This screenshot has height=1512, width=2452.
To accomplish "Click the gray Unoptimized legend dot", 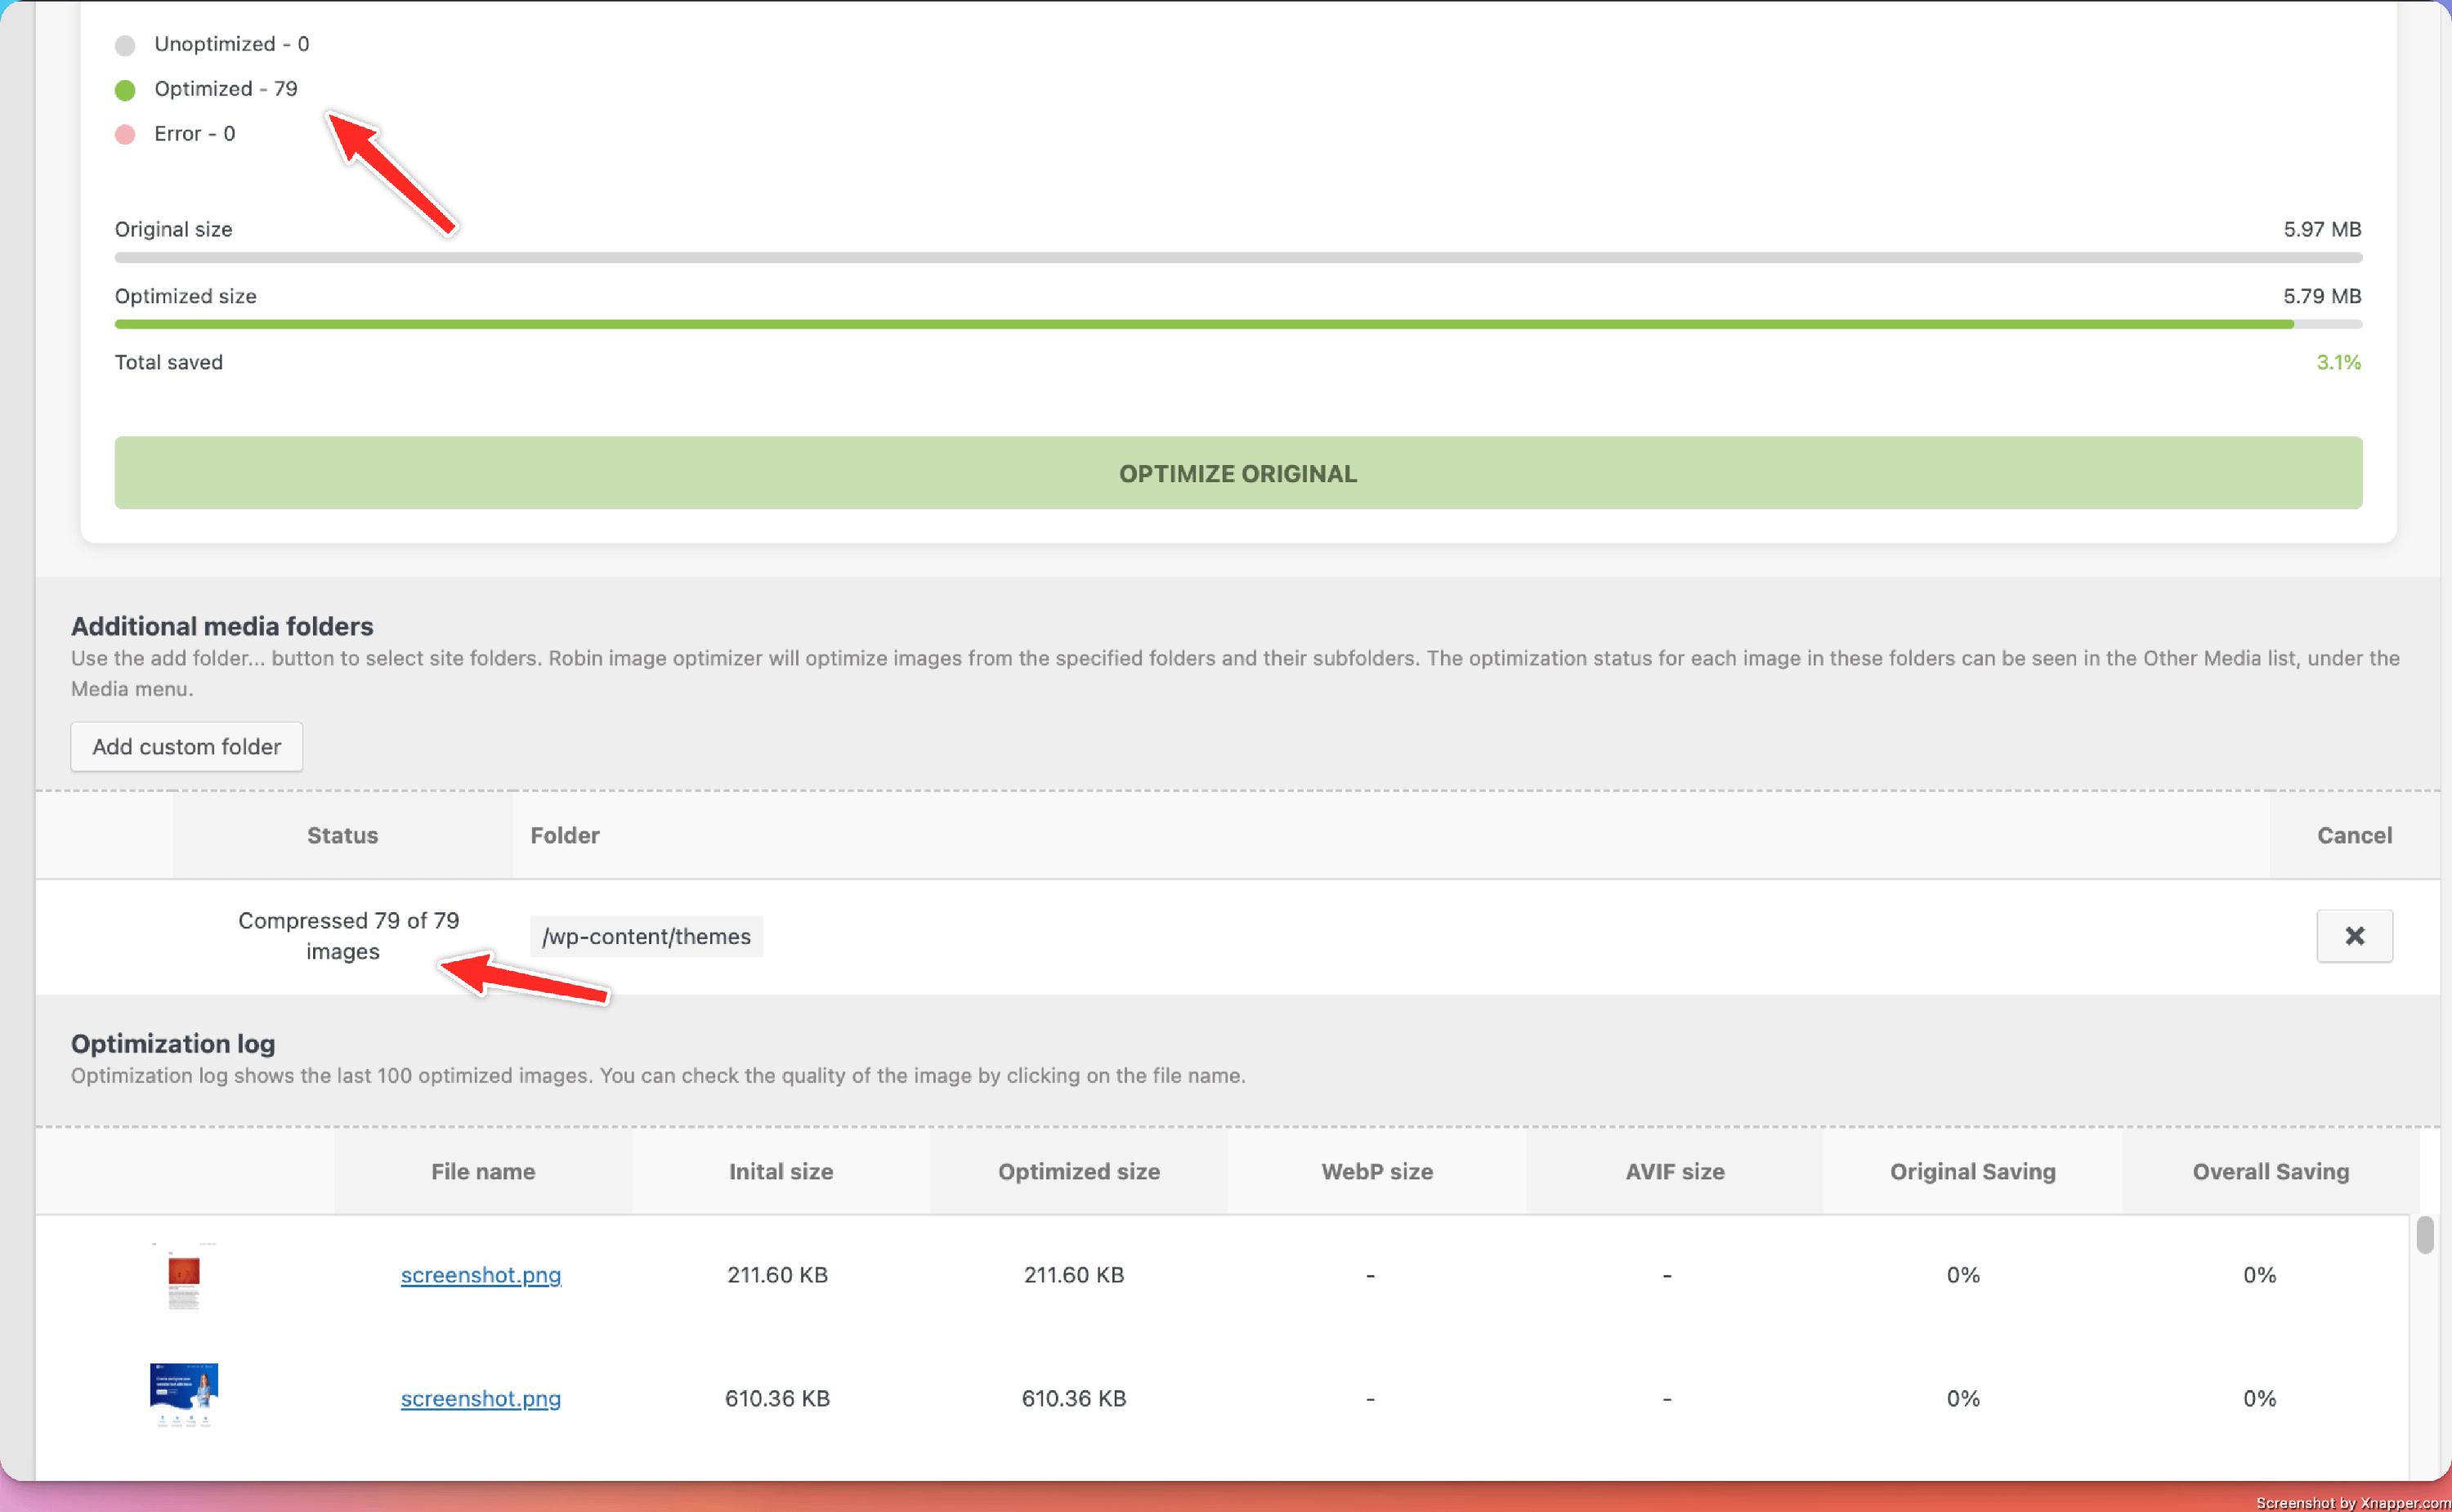I will tap(125, 45).
